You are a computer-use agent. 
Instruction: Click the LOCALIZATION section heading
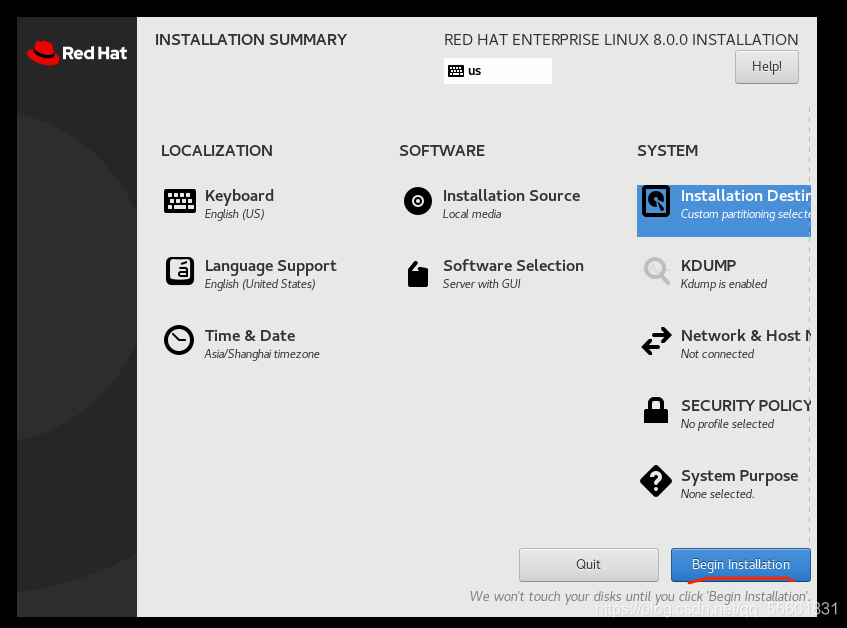(217, 151)
